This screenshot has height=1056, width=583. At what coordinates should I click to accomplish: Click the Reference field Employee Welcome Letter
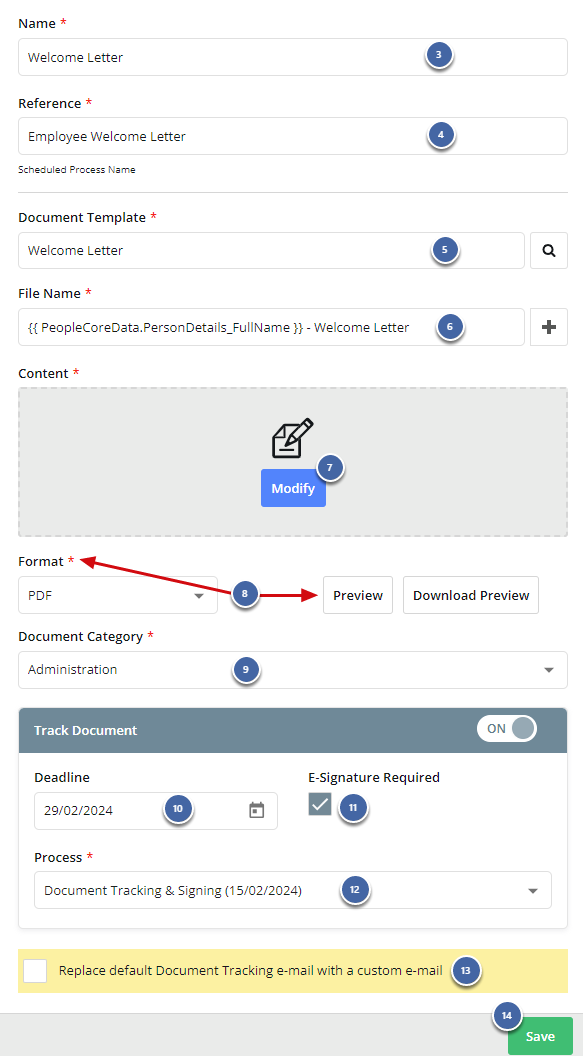tap(293, 136)
